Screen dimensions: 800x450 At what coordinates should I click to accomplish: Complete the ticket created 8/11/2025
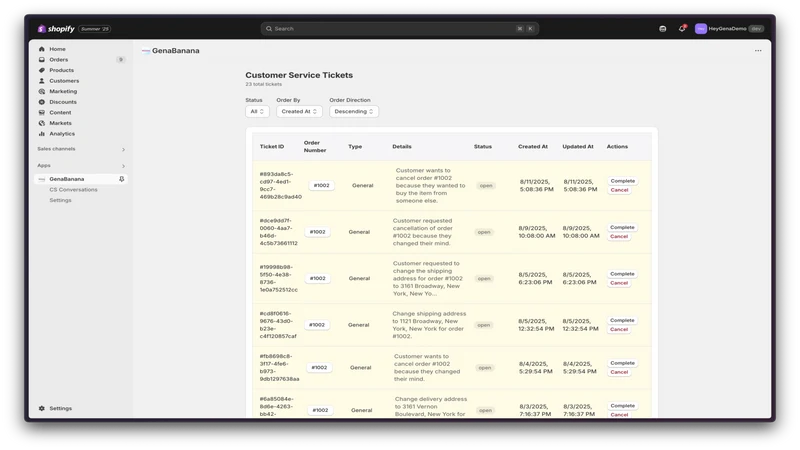click(622, 181)
